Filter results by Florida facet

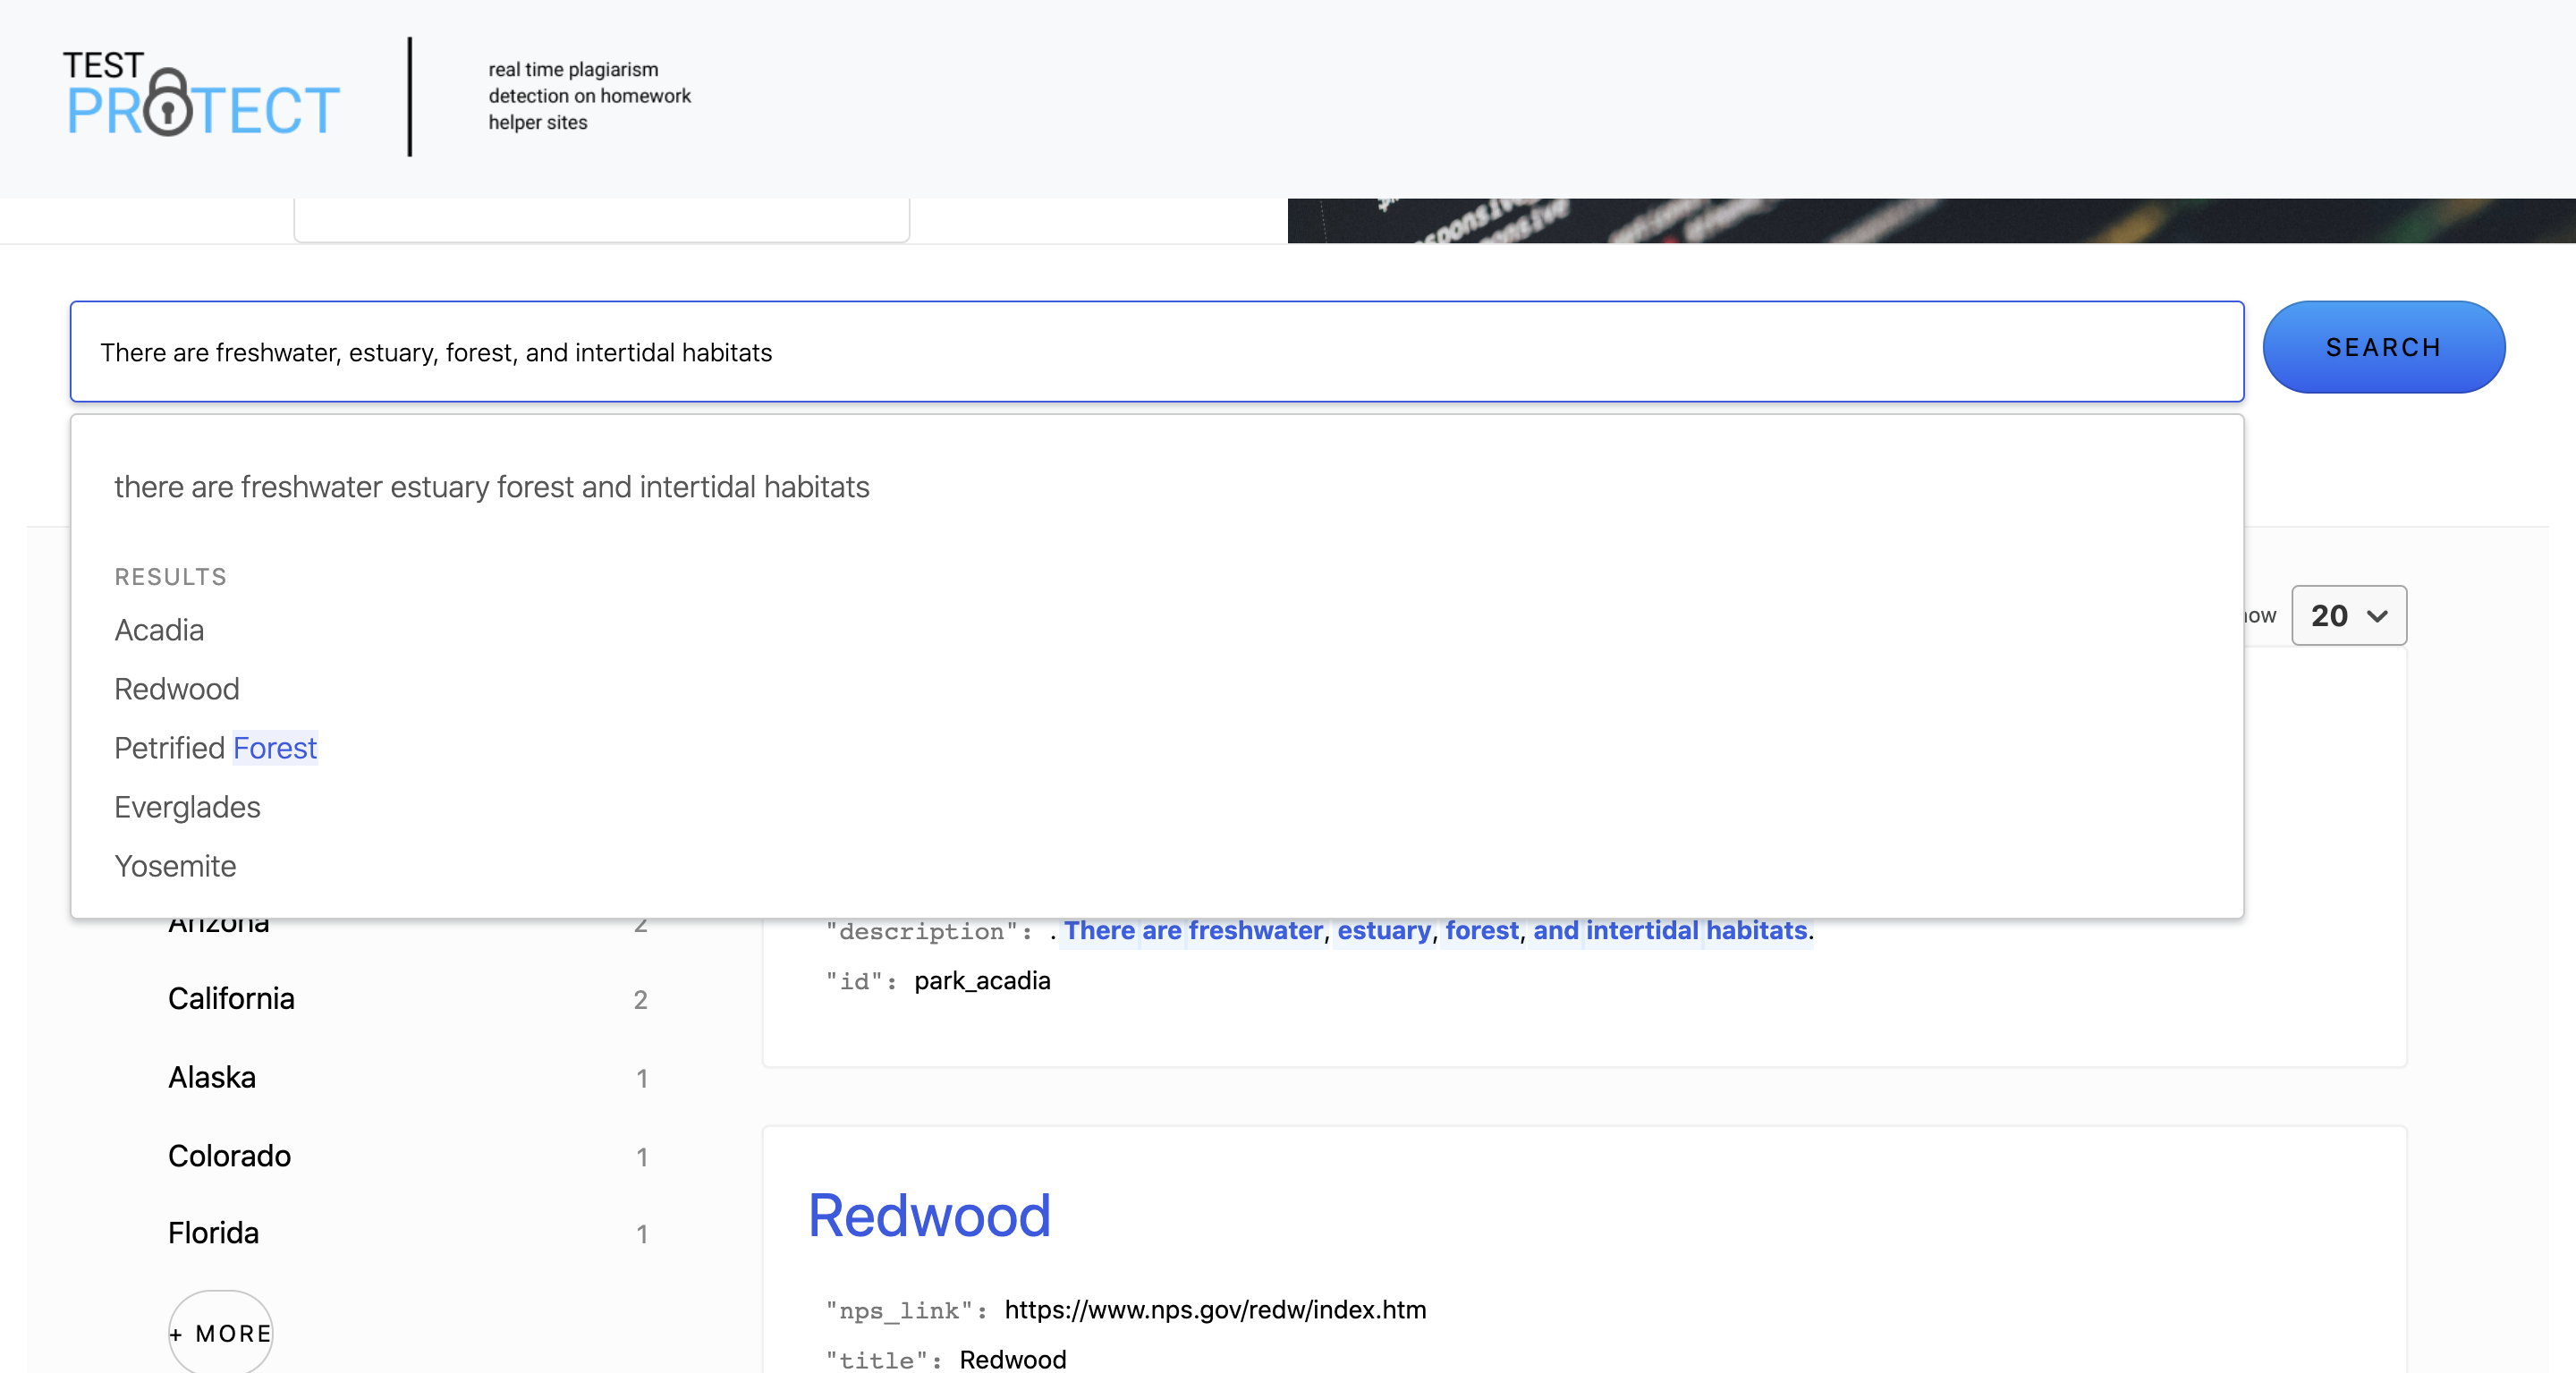tap(213, 1233)
